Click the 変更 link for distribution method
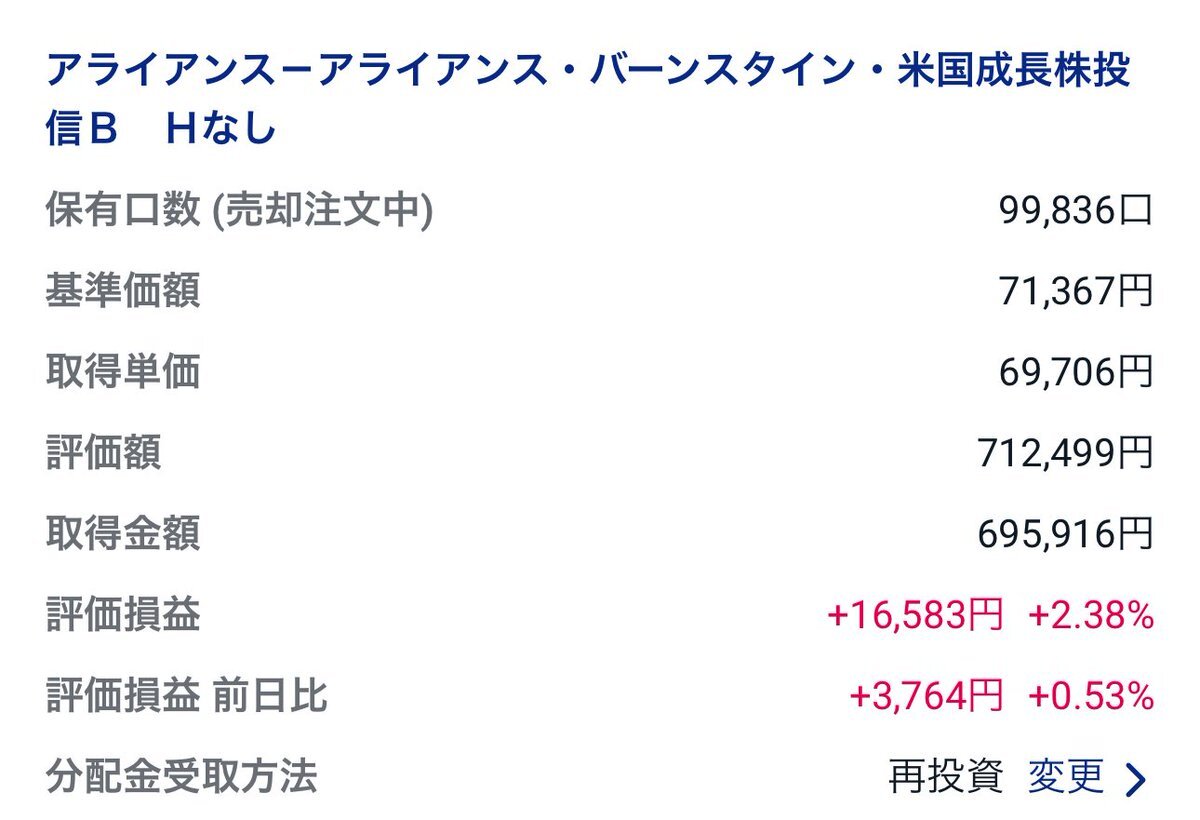 pyautogui.click(x=1066, y=777)
